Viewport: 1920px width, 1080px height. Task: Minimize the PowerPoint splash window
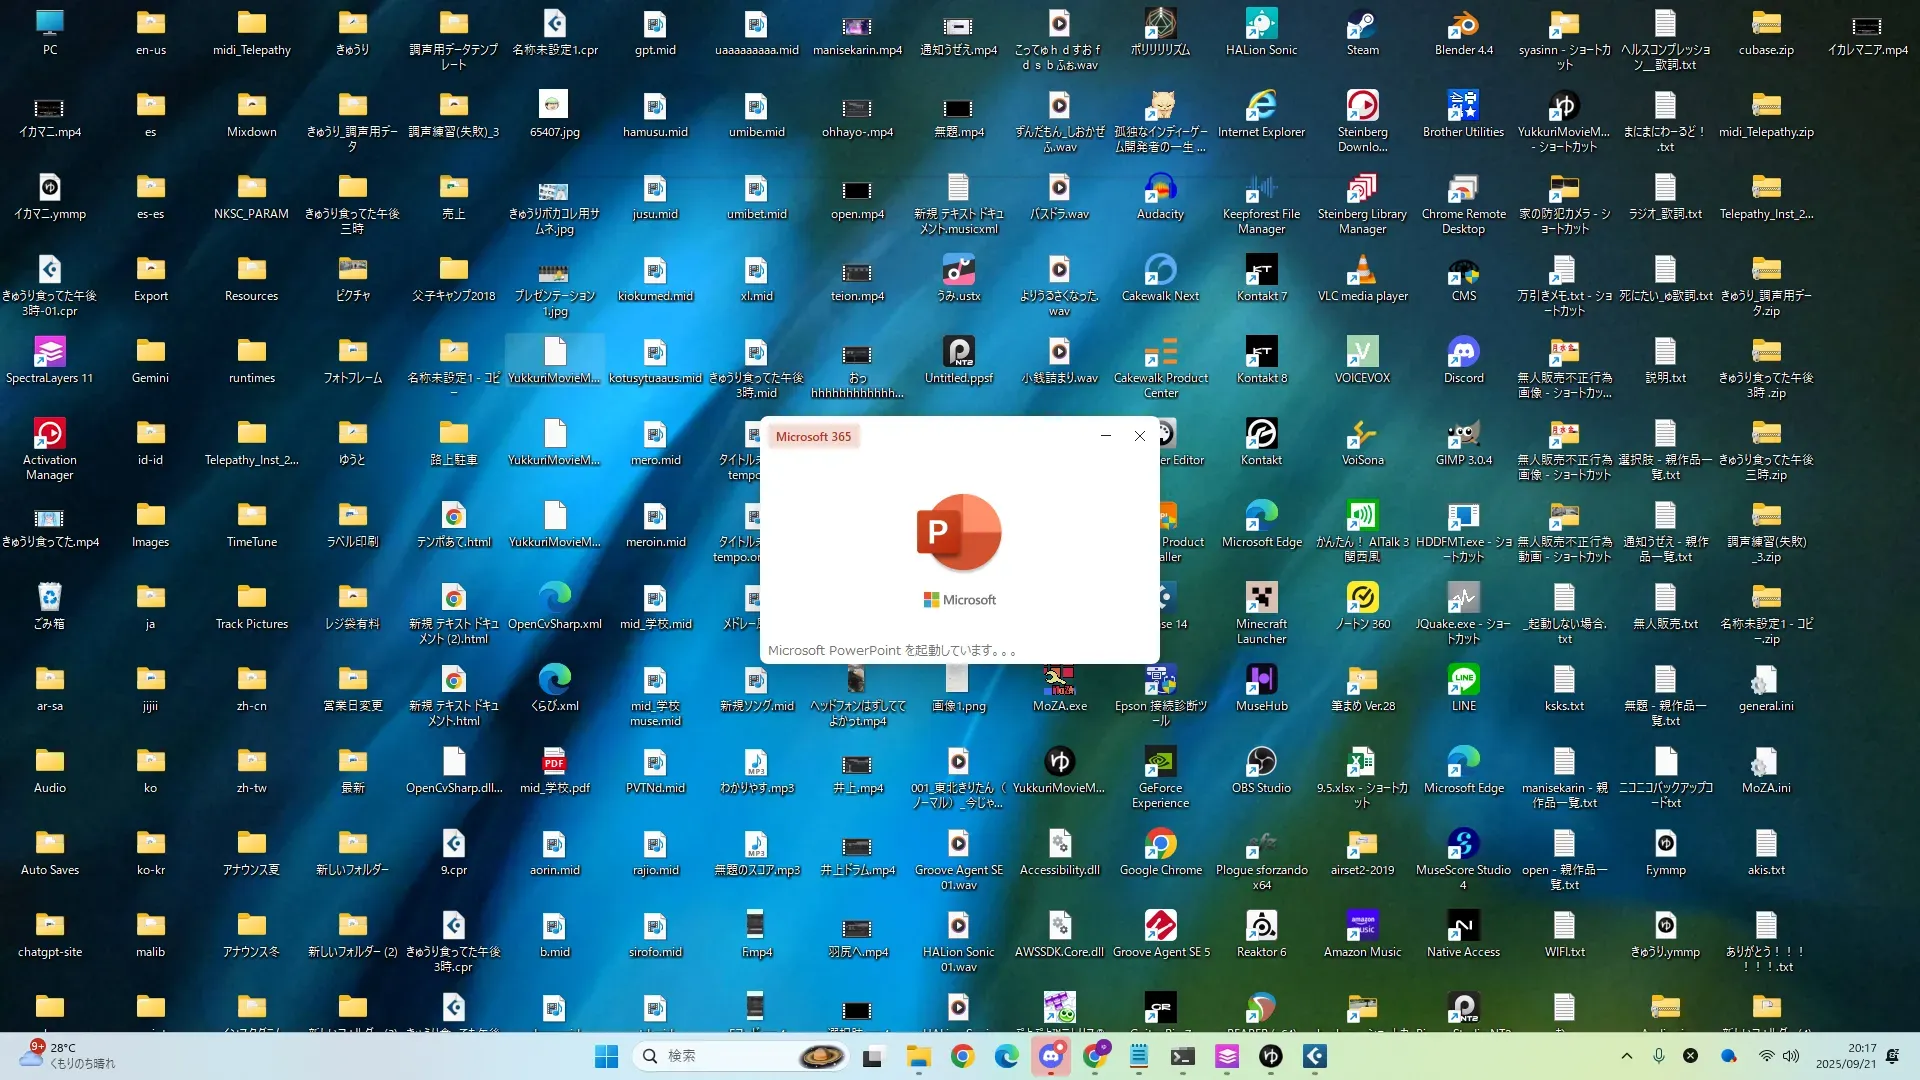1106,436
